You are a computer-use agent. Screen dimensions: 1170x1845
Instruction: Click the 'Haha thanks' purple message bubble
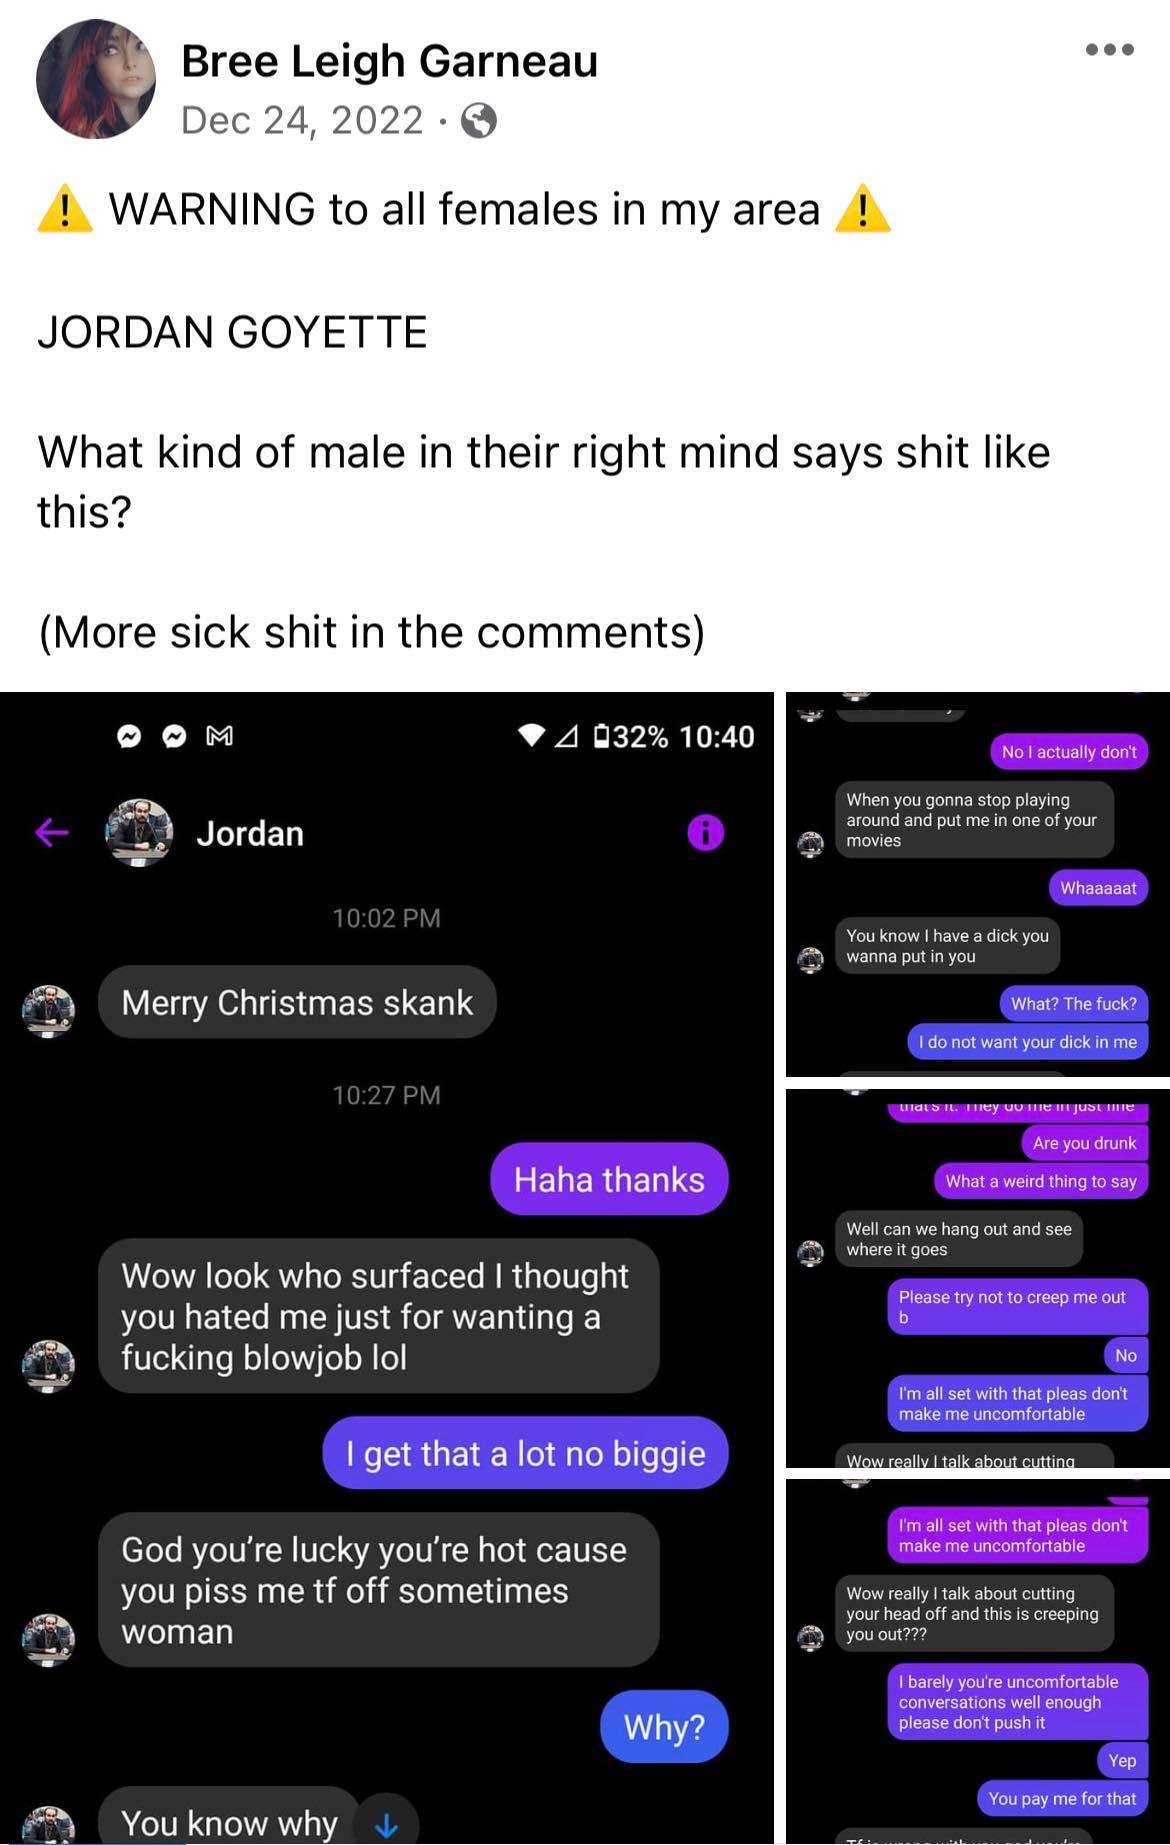pyautogui.click(x=609, y=1179)
